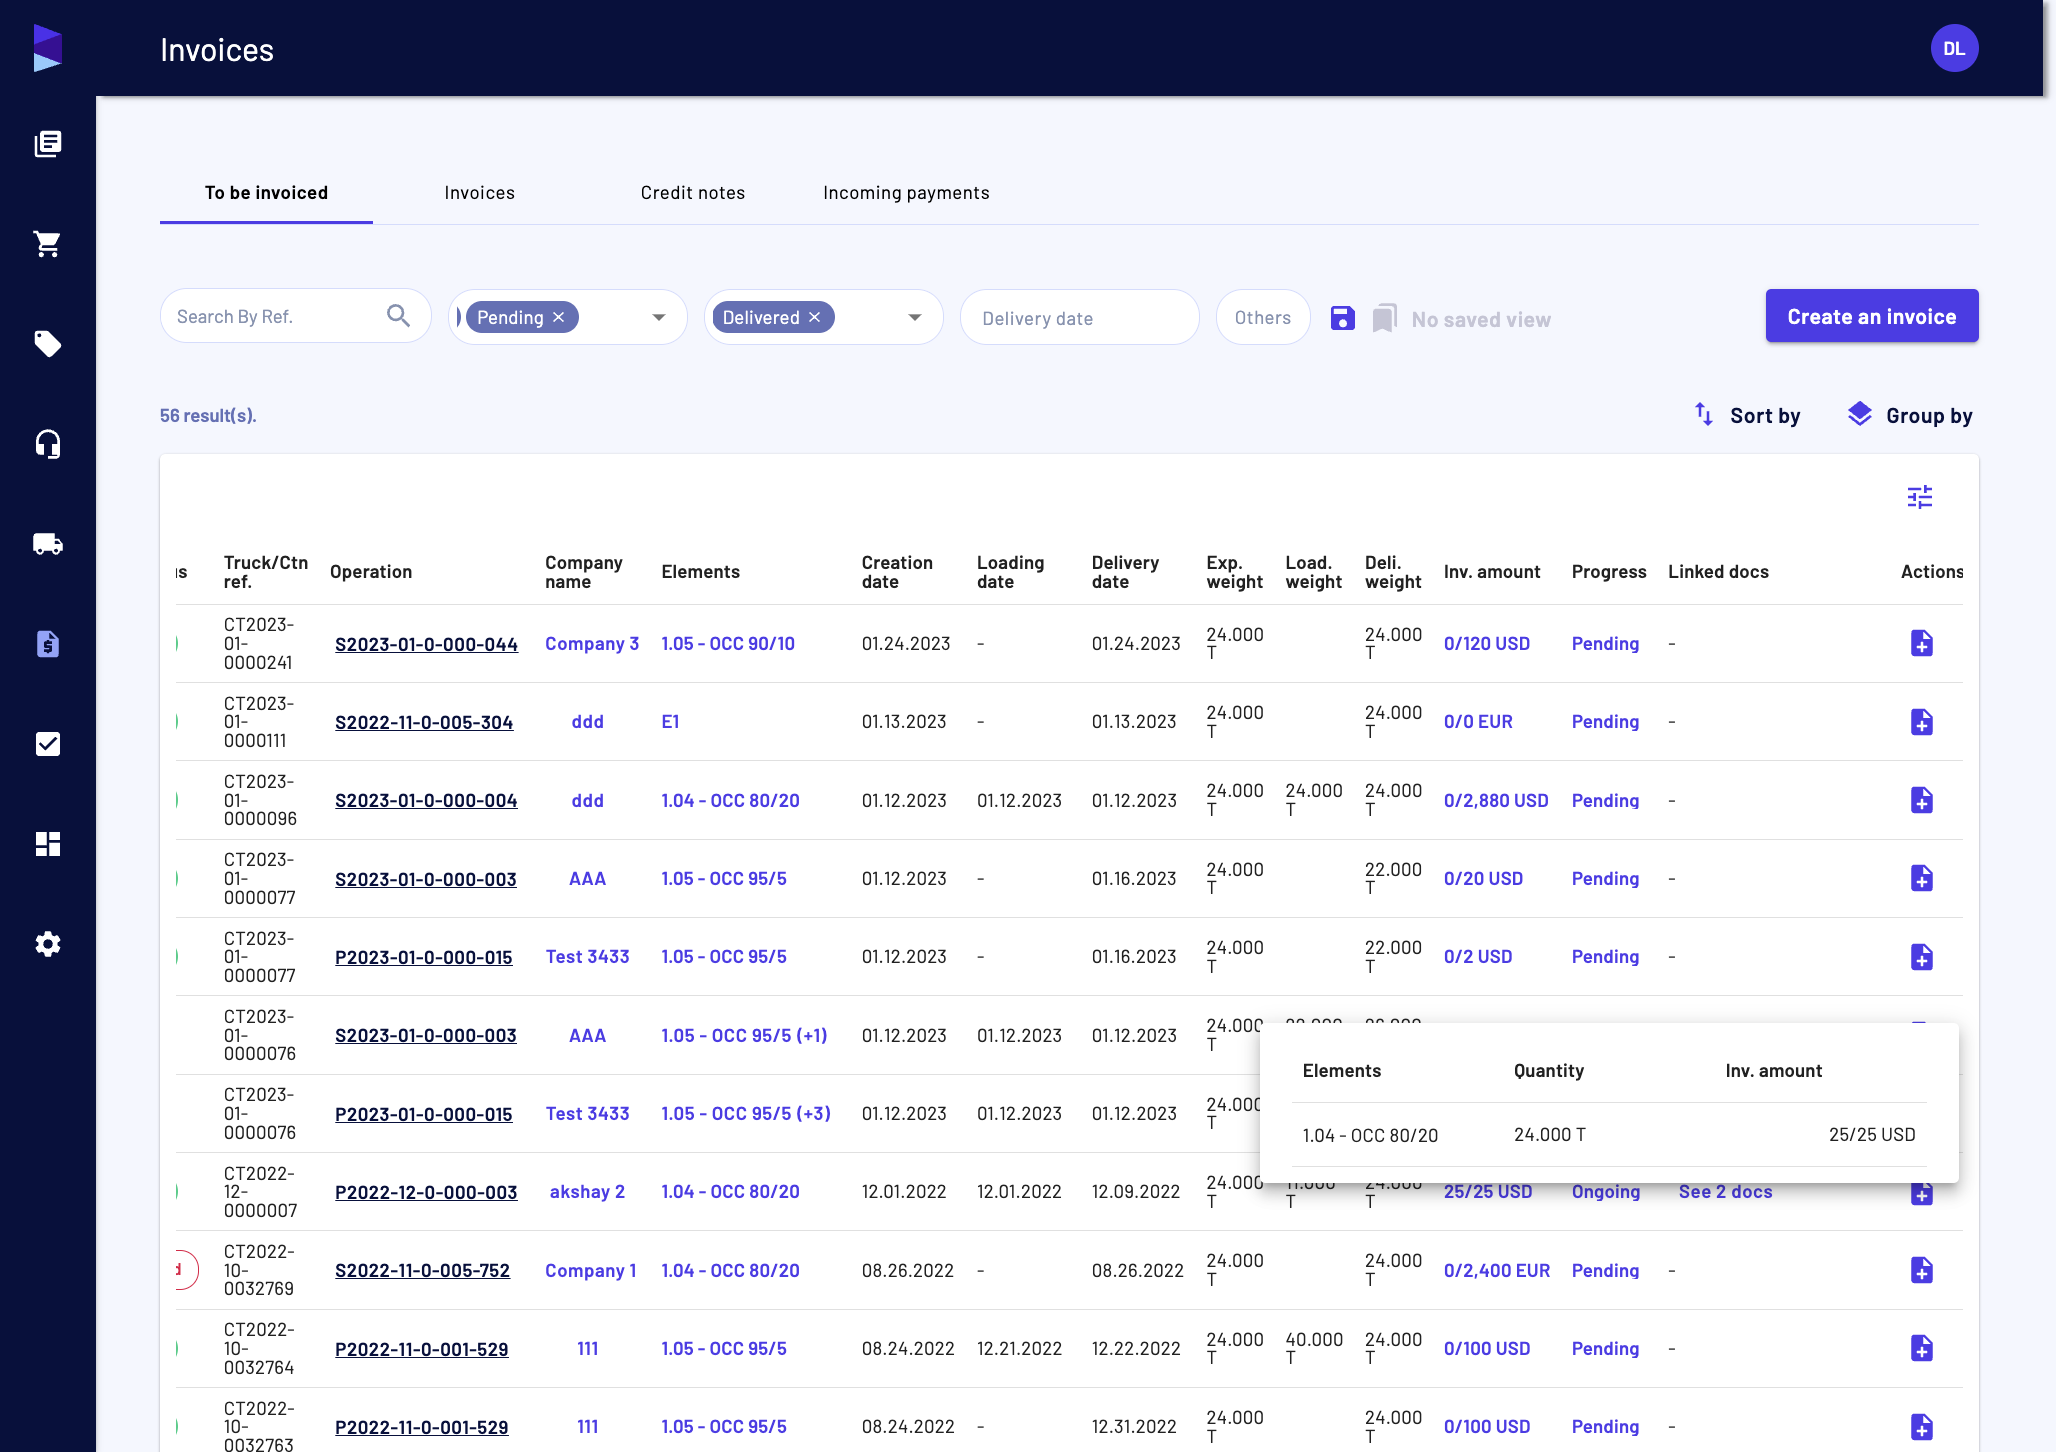
Task: Open the See 2 docs link
Action: click(x=1725, y=1192)
